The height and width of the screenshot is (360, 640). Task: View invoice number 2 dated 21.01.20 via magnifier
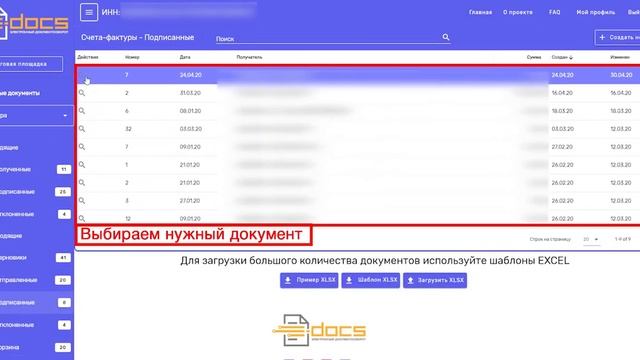[x=82, y=183]
